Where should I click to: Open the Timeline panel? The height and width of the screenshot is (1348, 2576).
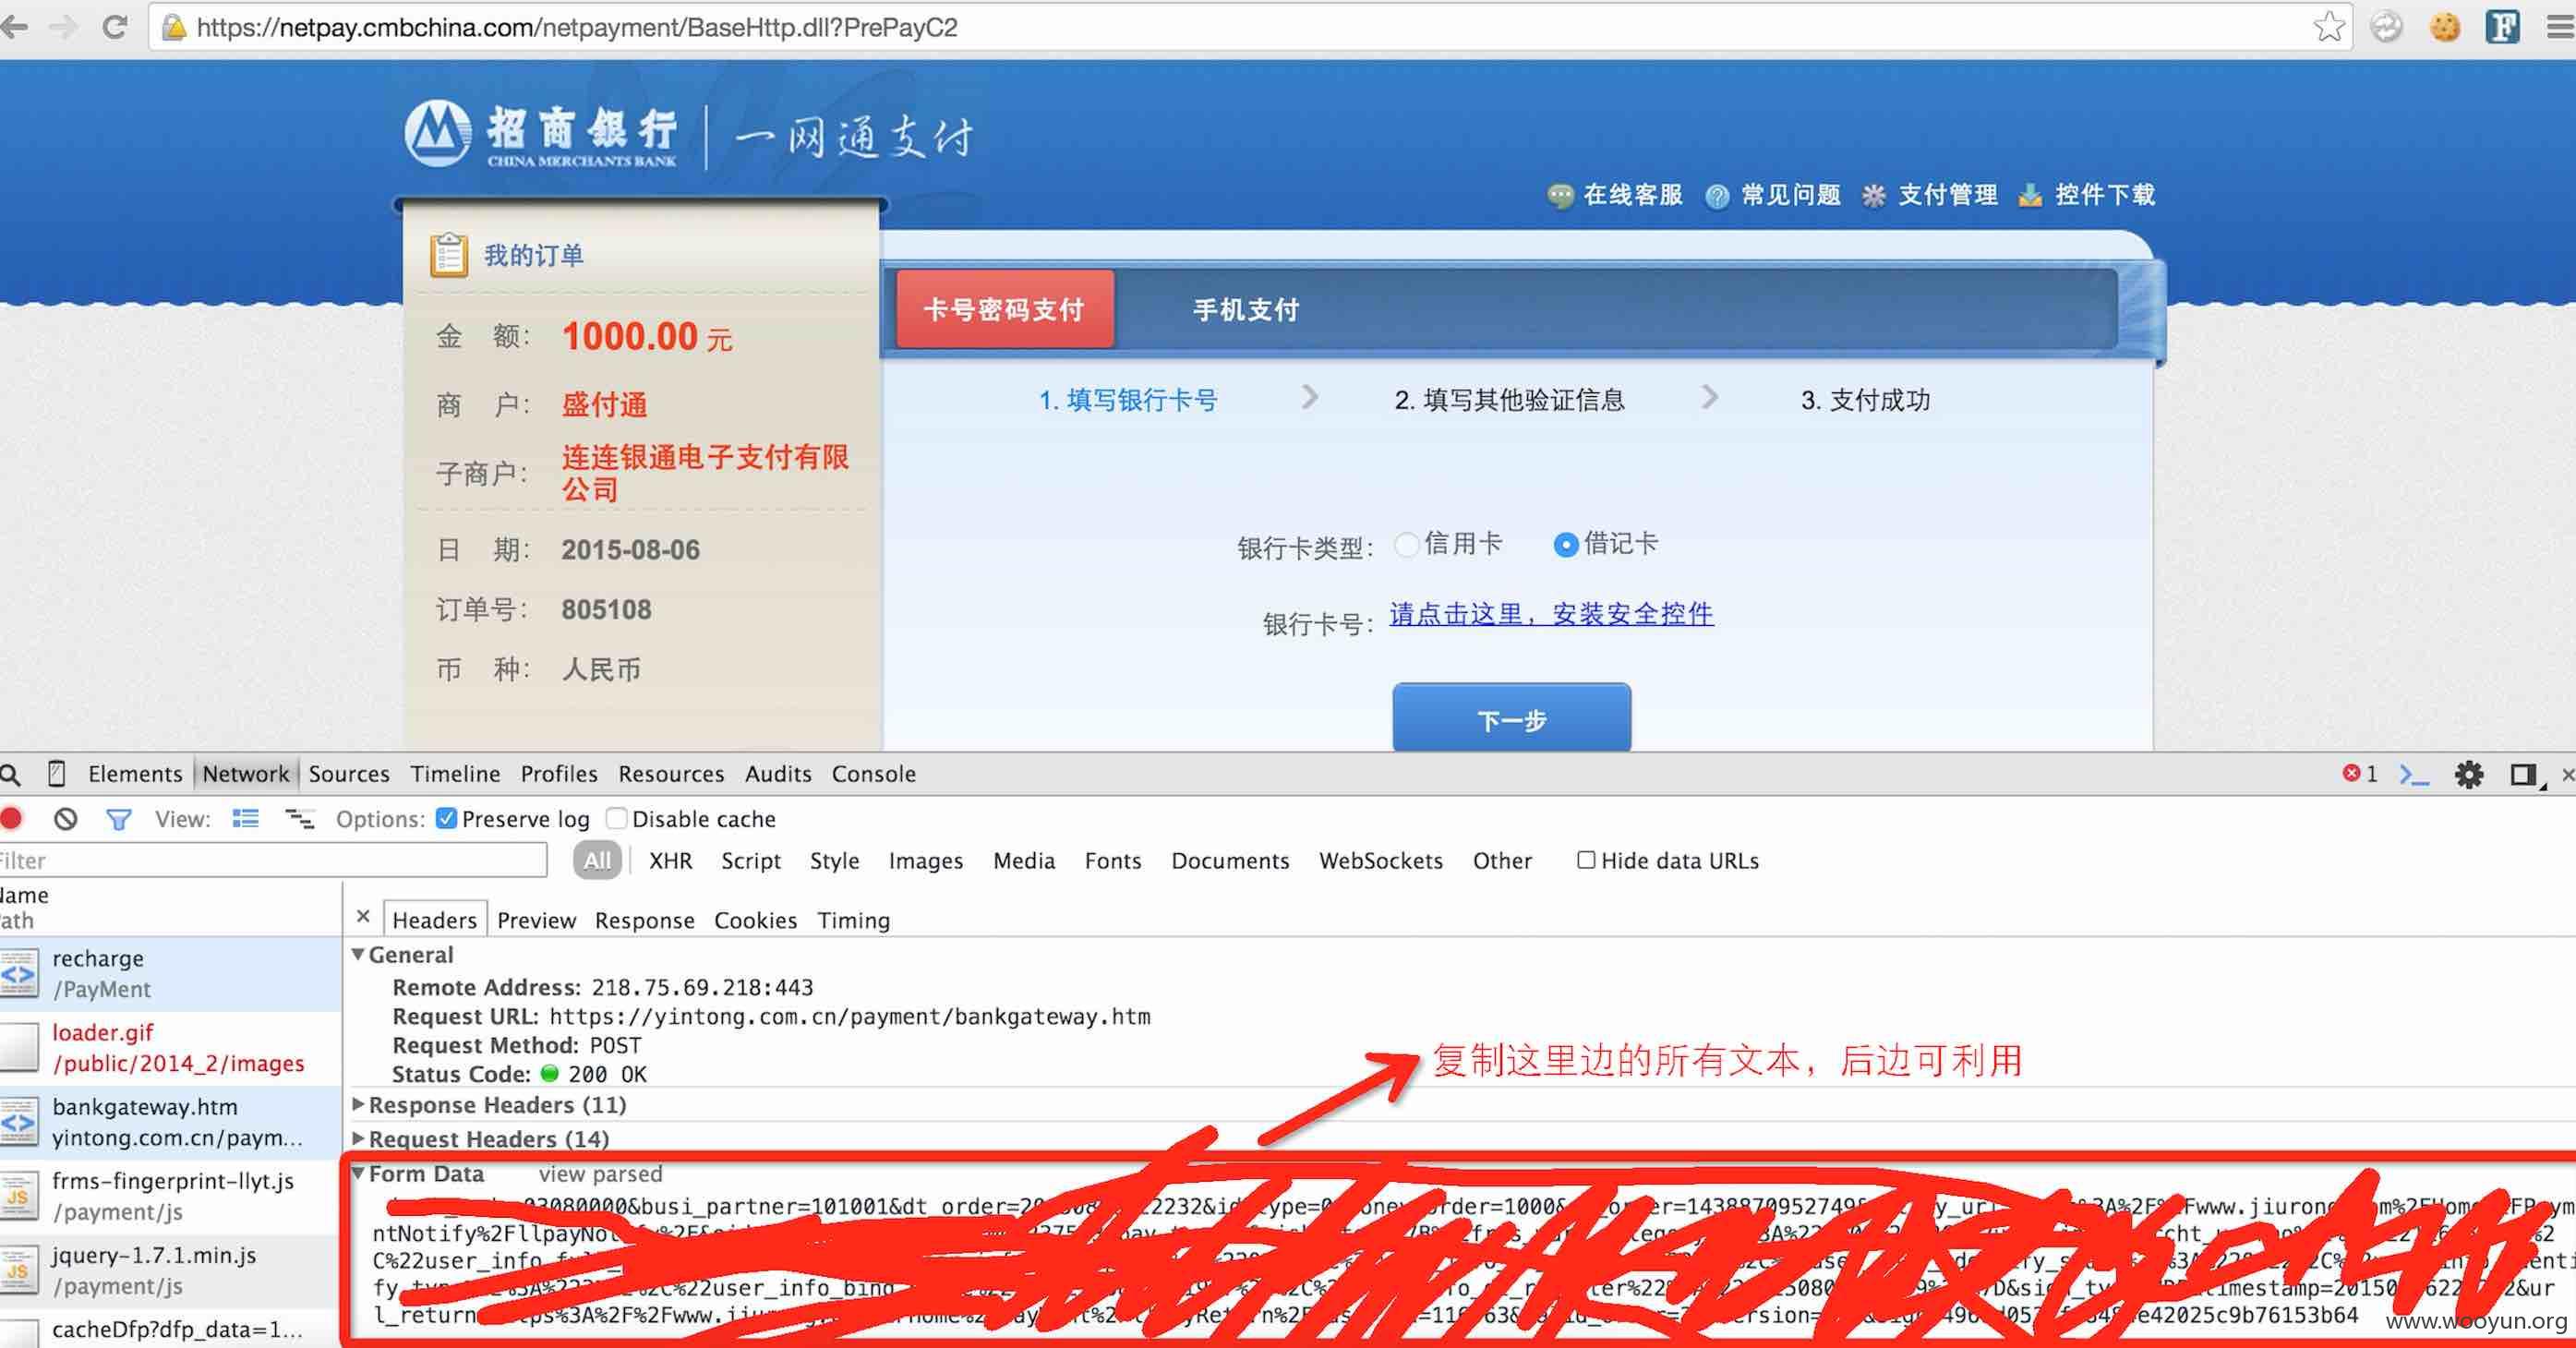coord(455,774)
